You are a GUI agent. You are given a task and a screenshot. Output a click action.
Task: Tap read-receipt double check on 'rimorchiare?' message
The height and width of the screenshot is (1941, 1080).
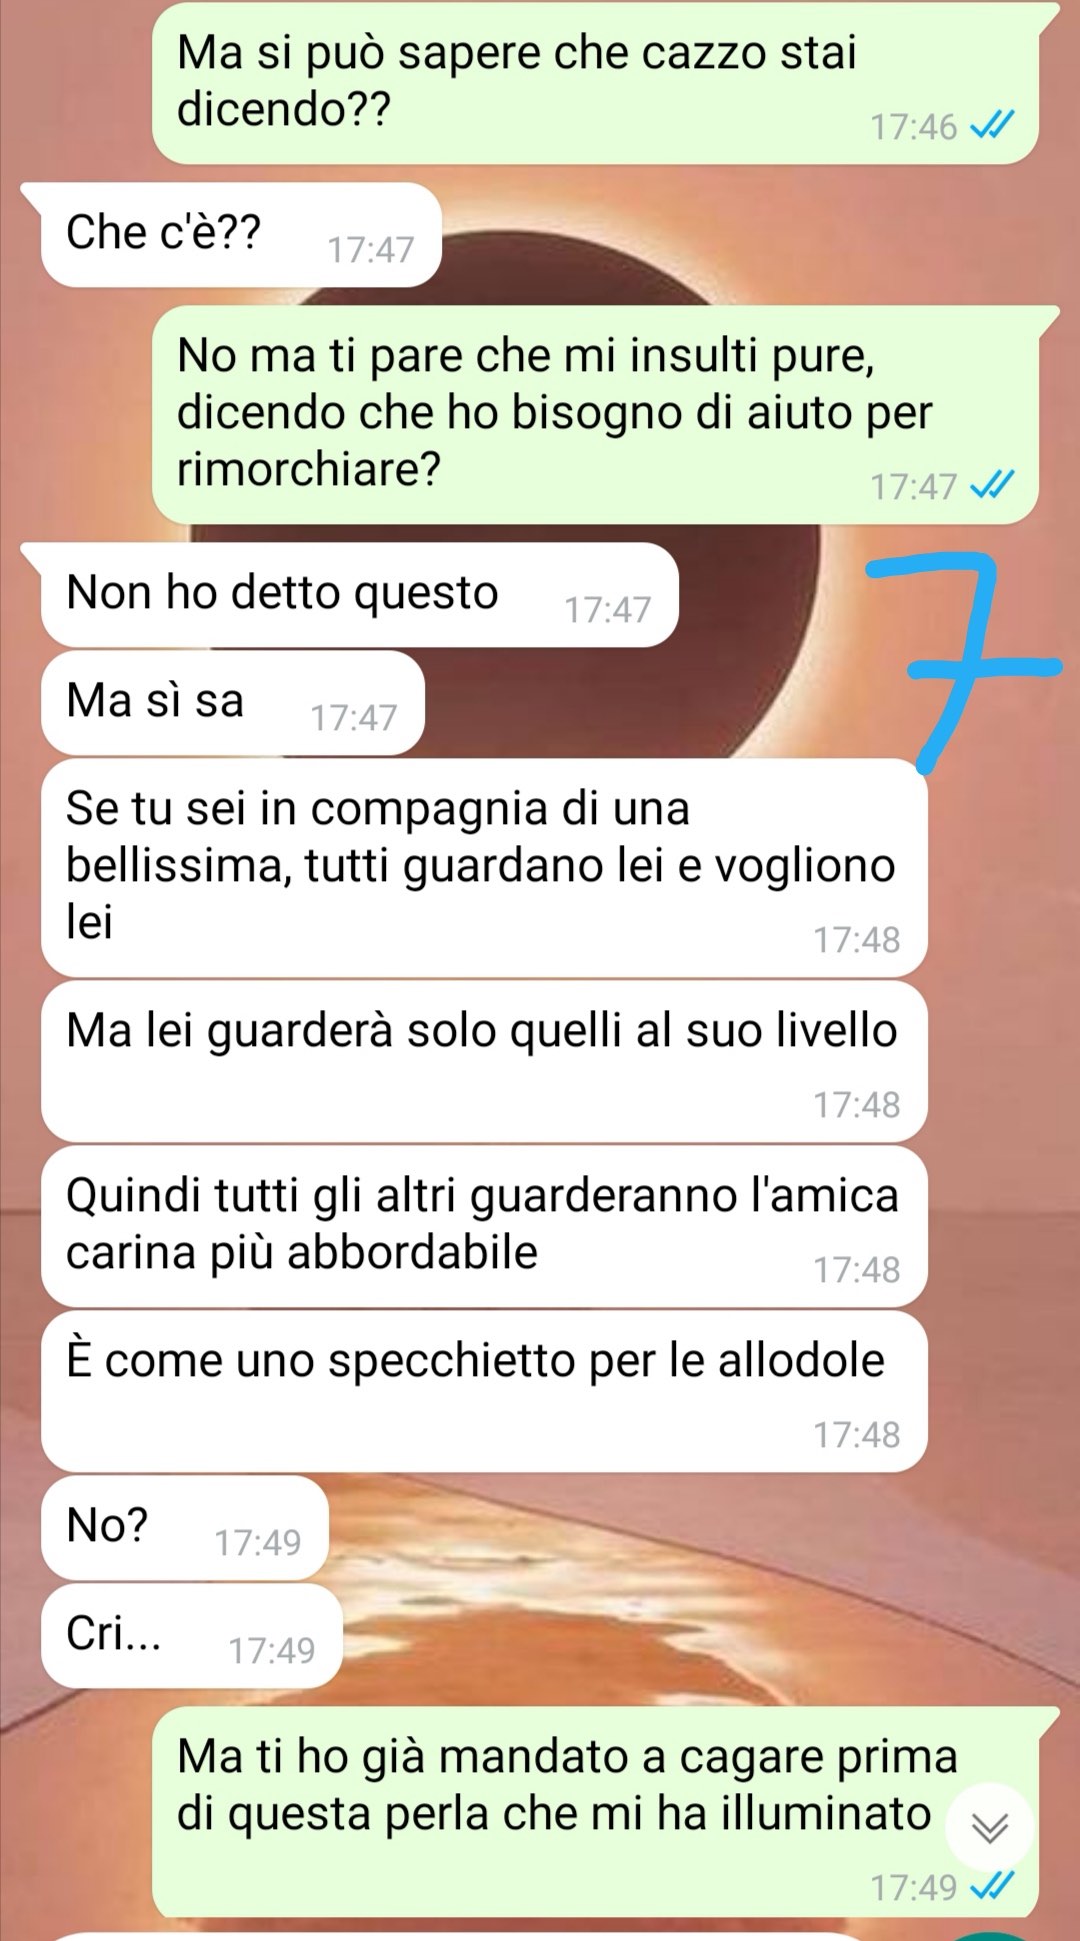click(x=992, y=486)
